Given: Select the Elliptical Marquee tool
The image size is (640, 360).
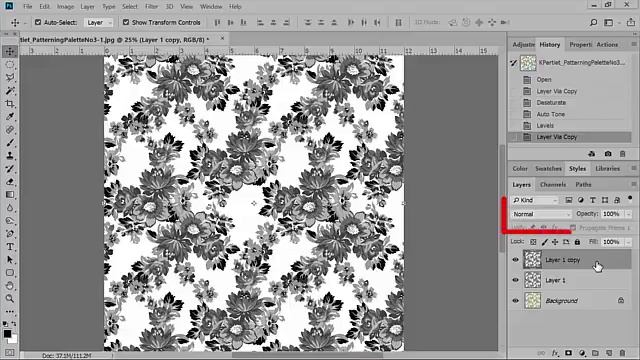Looking at the screenshot, I should (10, 64).
